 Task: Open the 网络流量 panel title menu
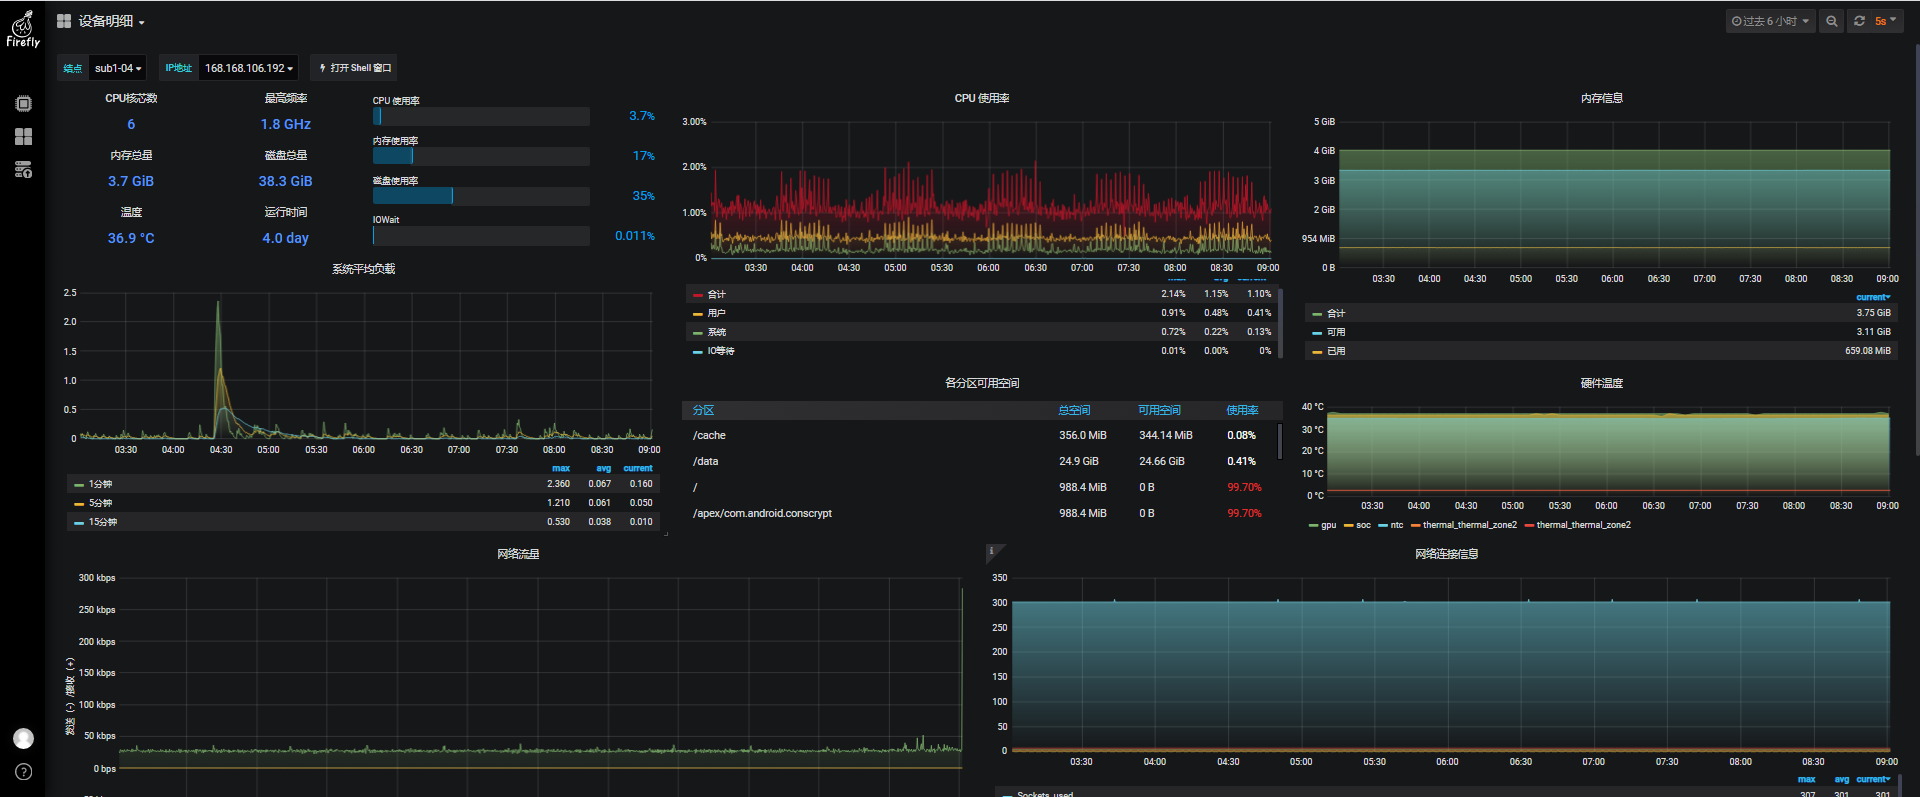pyautogui.click(x=518, y=554)
